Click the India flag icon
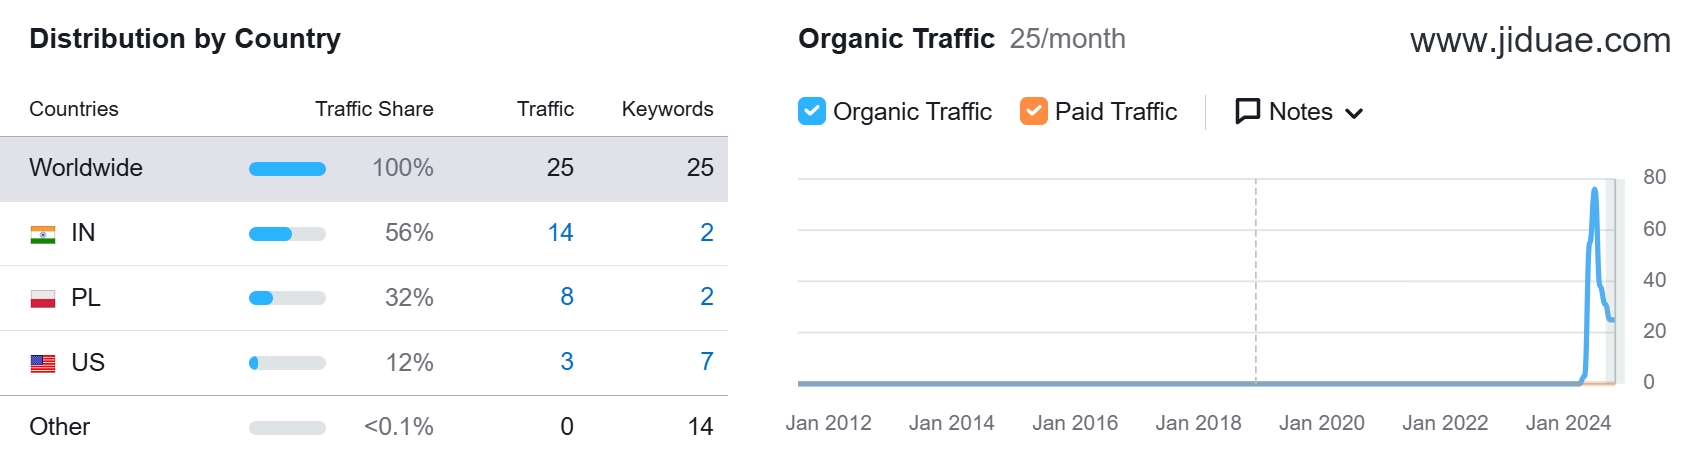Screen dimensions: 1691x452 coord(43,234)
